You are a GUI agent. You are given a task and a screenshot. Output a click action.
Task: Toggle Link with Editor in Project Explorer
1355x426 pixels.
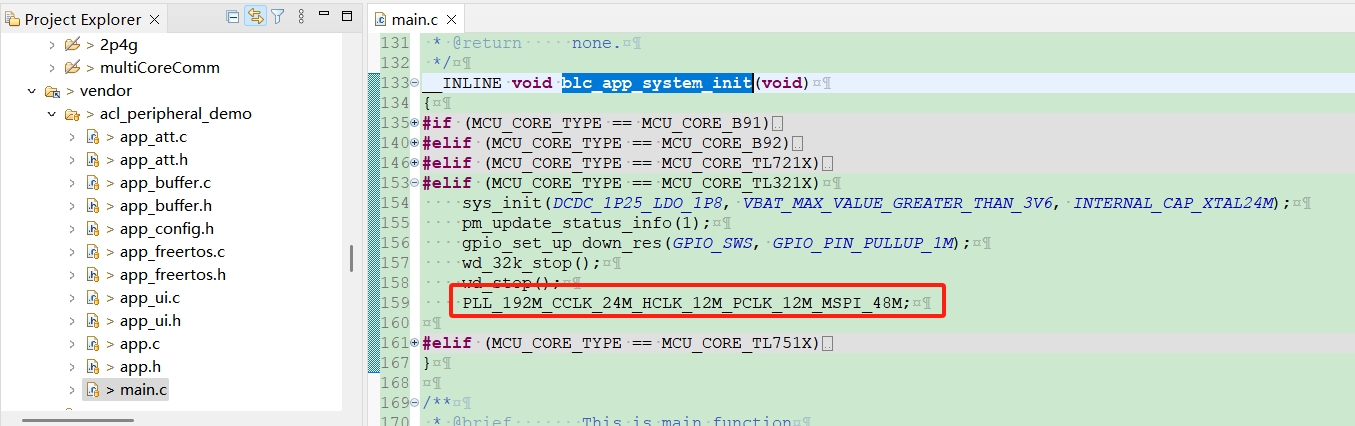tap(255, 16)
